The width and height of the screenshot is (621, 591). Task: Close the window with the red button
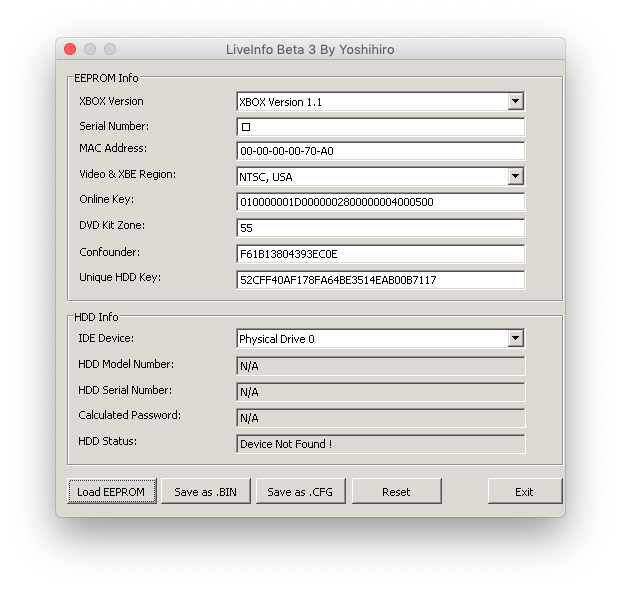coord(70,49)
